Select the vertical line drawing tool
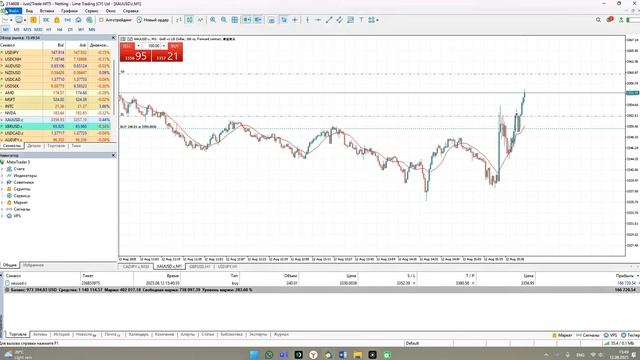Image resolution: width=640 pixels, height=360 pixels. 307,20
